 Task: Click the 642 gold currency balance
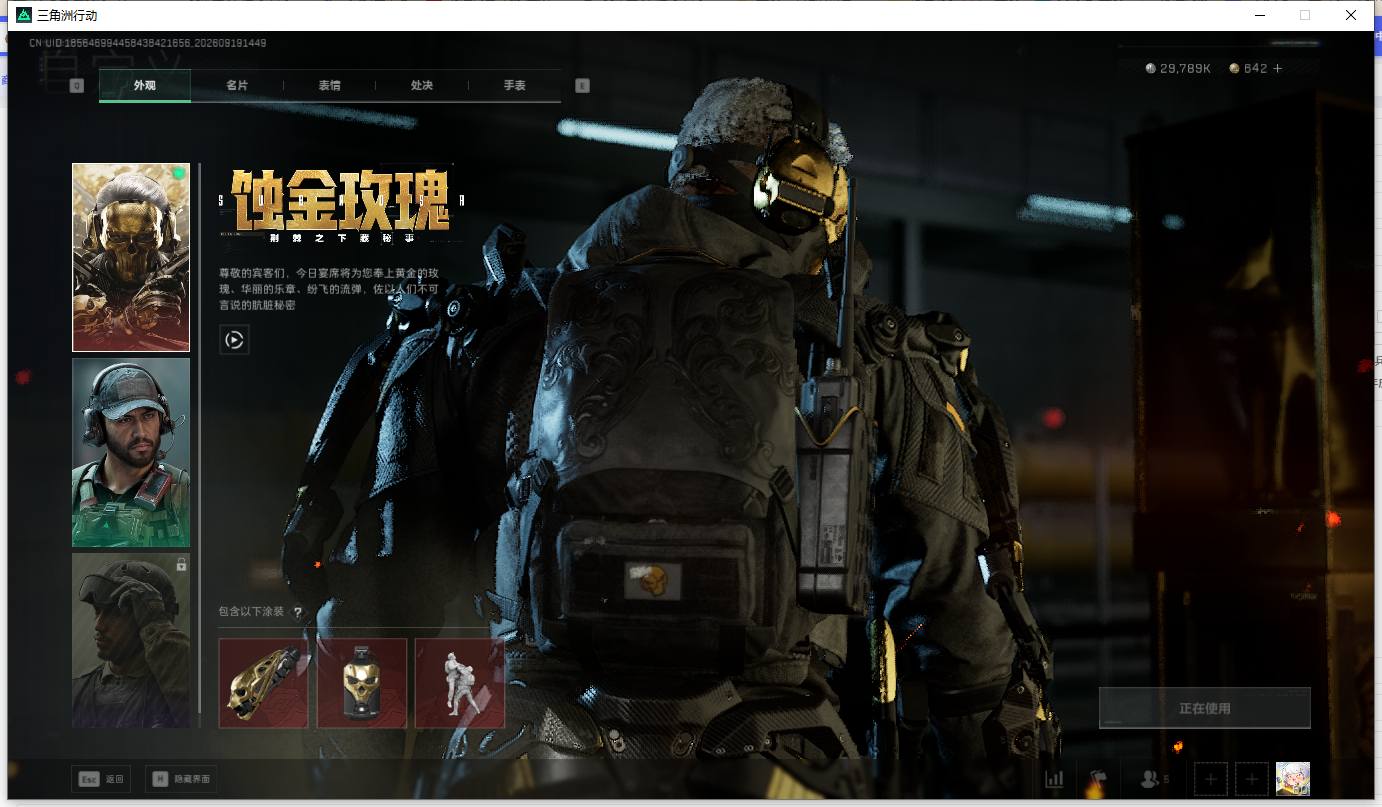coord(1255,69)
